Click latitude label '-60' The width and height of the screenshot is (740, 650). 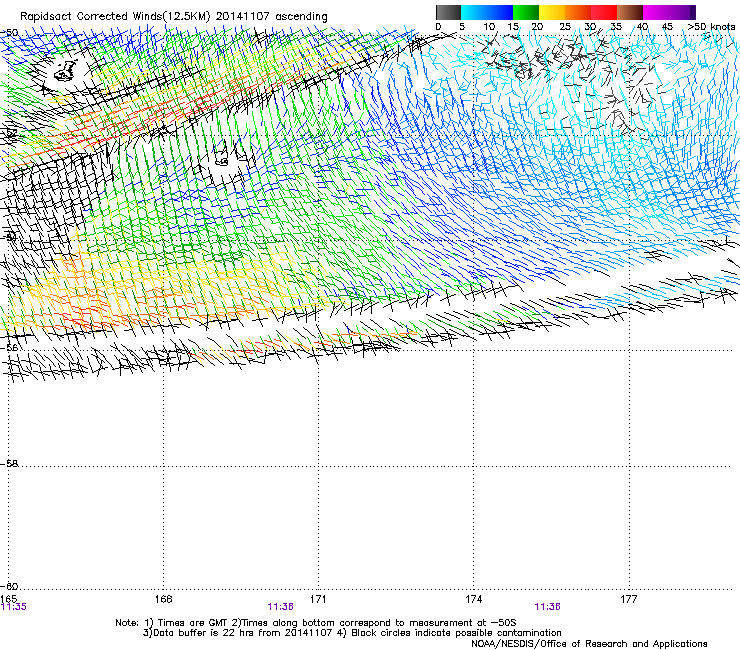point(9,586)
